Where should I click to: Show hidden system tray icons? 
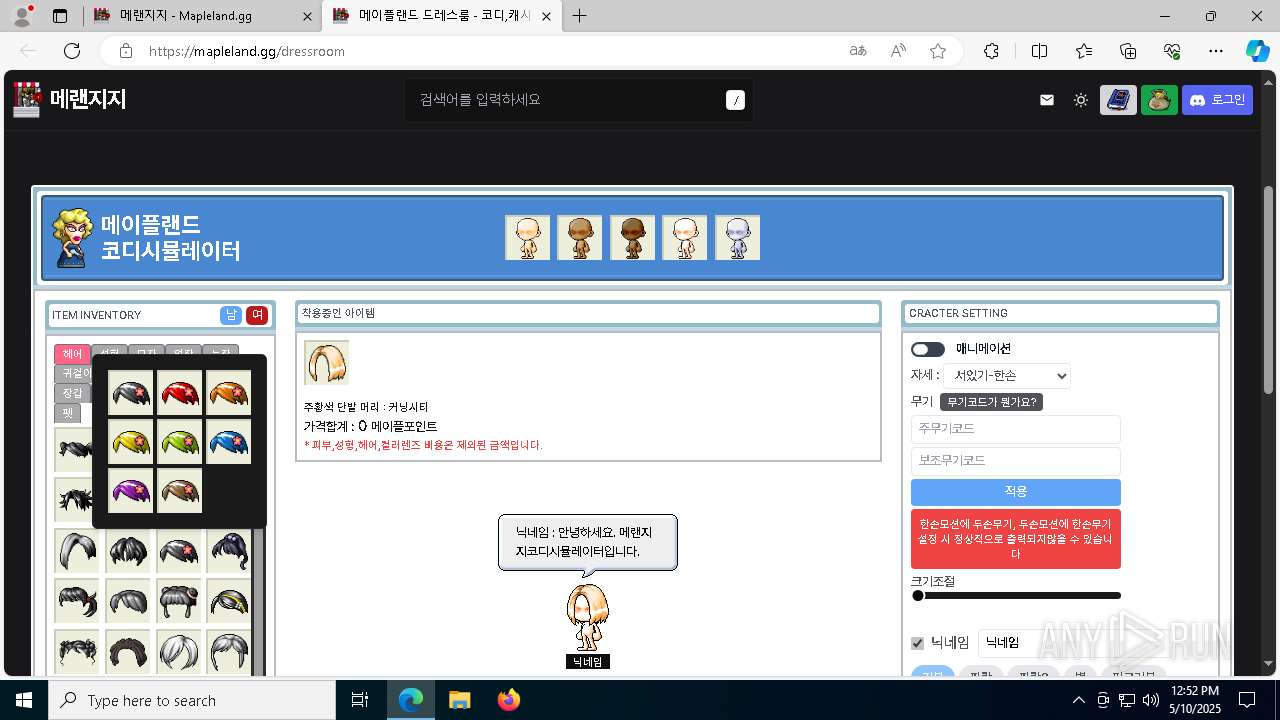coord(1079,700)
